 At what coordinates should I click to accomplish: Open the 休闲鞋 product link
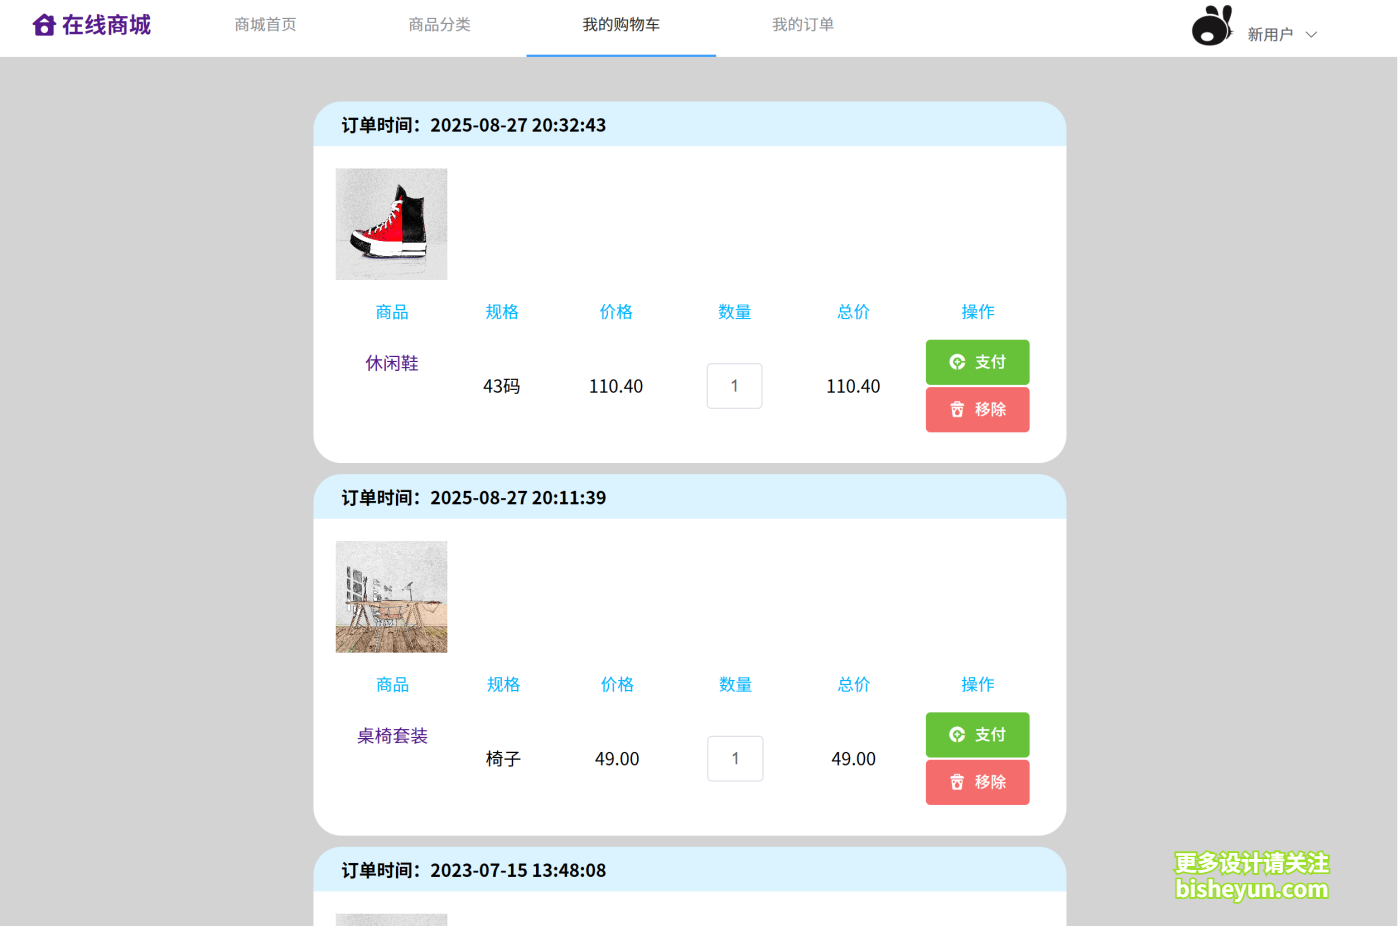pos(392,363)
